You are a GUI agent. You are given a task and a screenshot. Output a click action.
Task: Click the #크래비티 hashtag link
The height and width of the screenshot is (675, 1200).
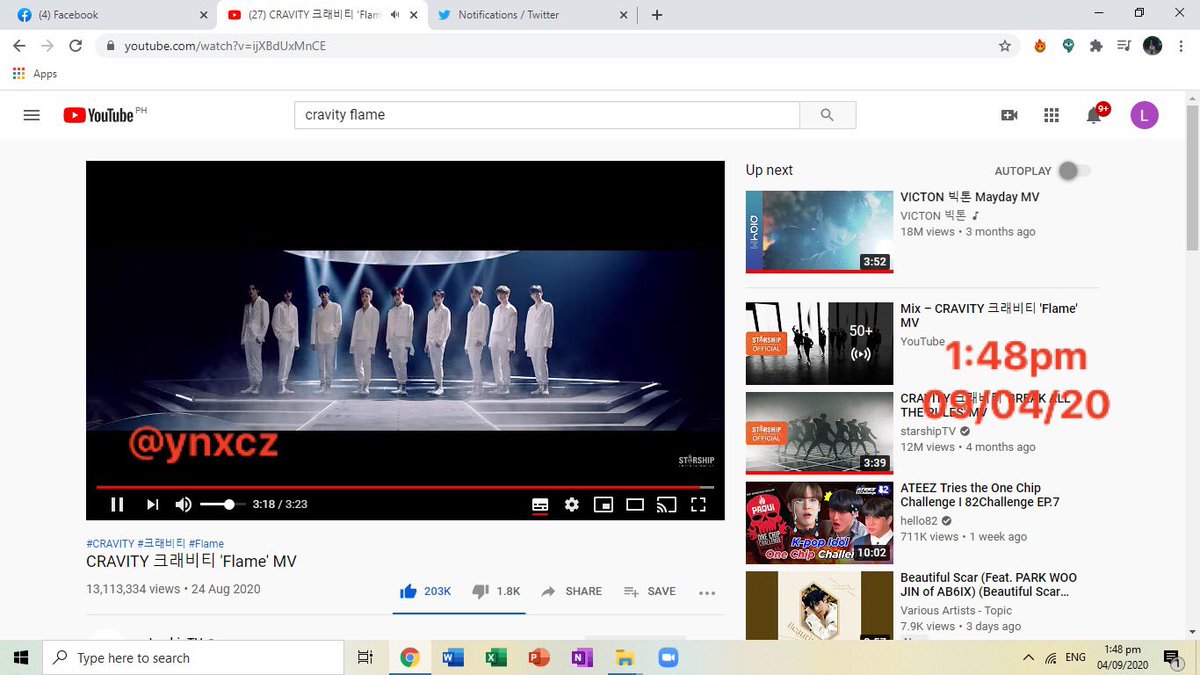pyautogui.click(x=161, y=544)
